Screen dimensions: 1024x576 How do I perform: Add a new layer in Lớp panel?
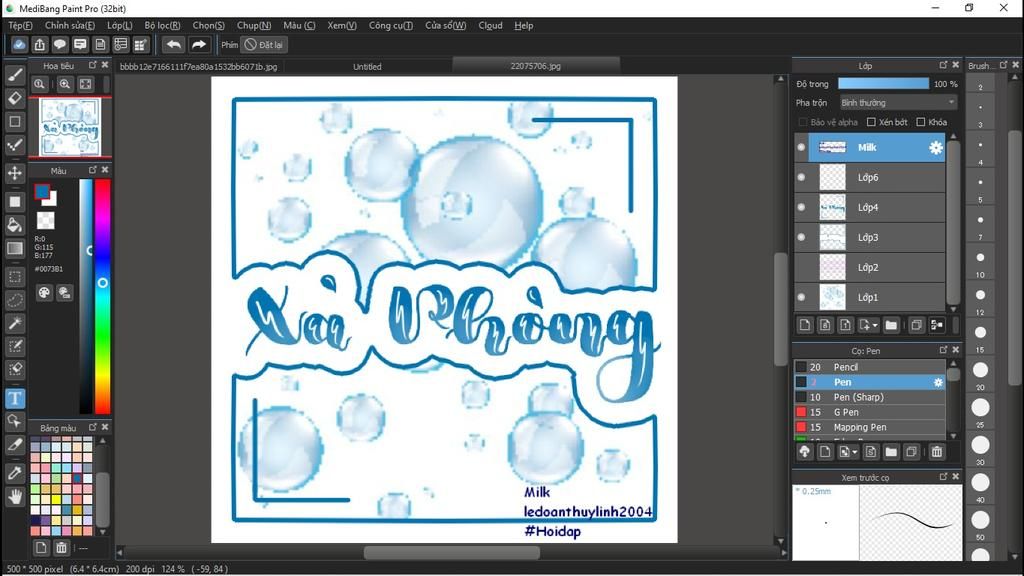(805, 325)
